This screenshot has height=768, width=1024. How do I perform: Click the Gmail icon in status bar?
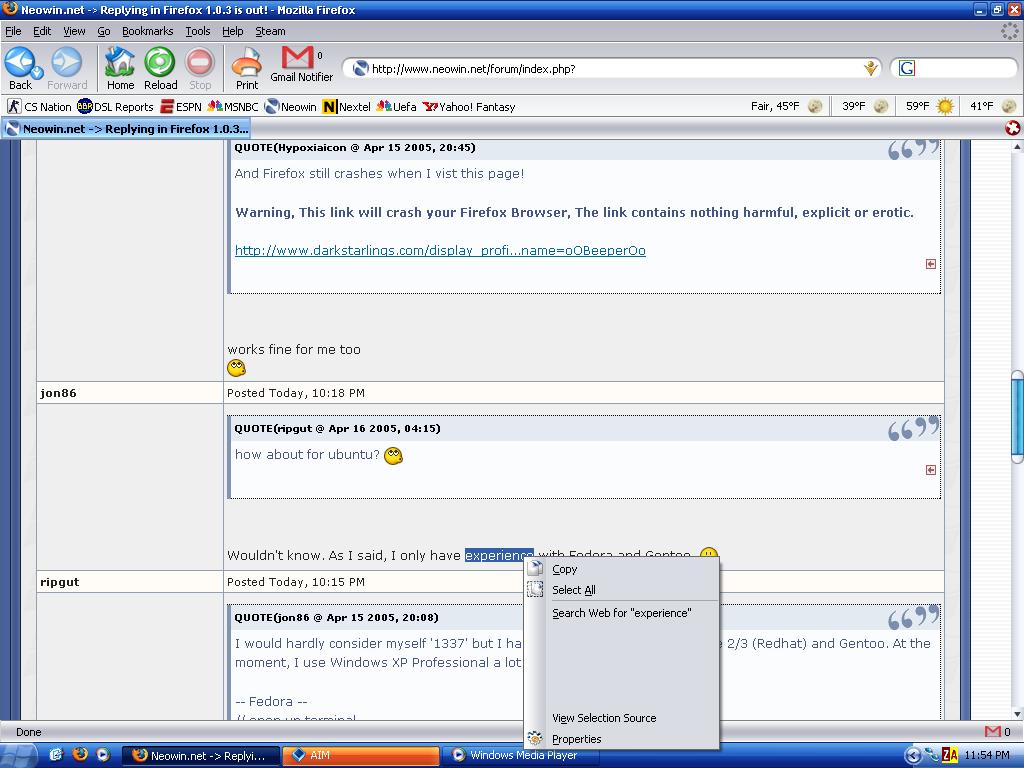(993, 732)
